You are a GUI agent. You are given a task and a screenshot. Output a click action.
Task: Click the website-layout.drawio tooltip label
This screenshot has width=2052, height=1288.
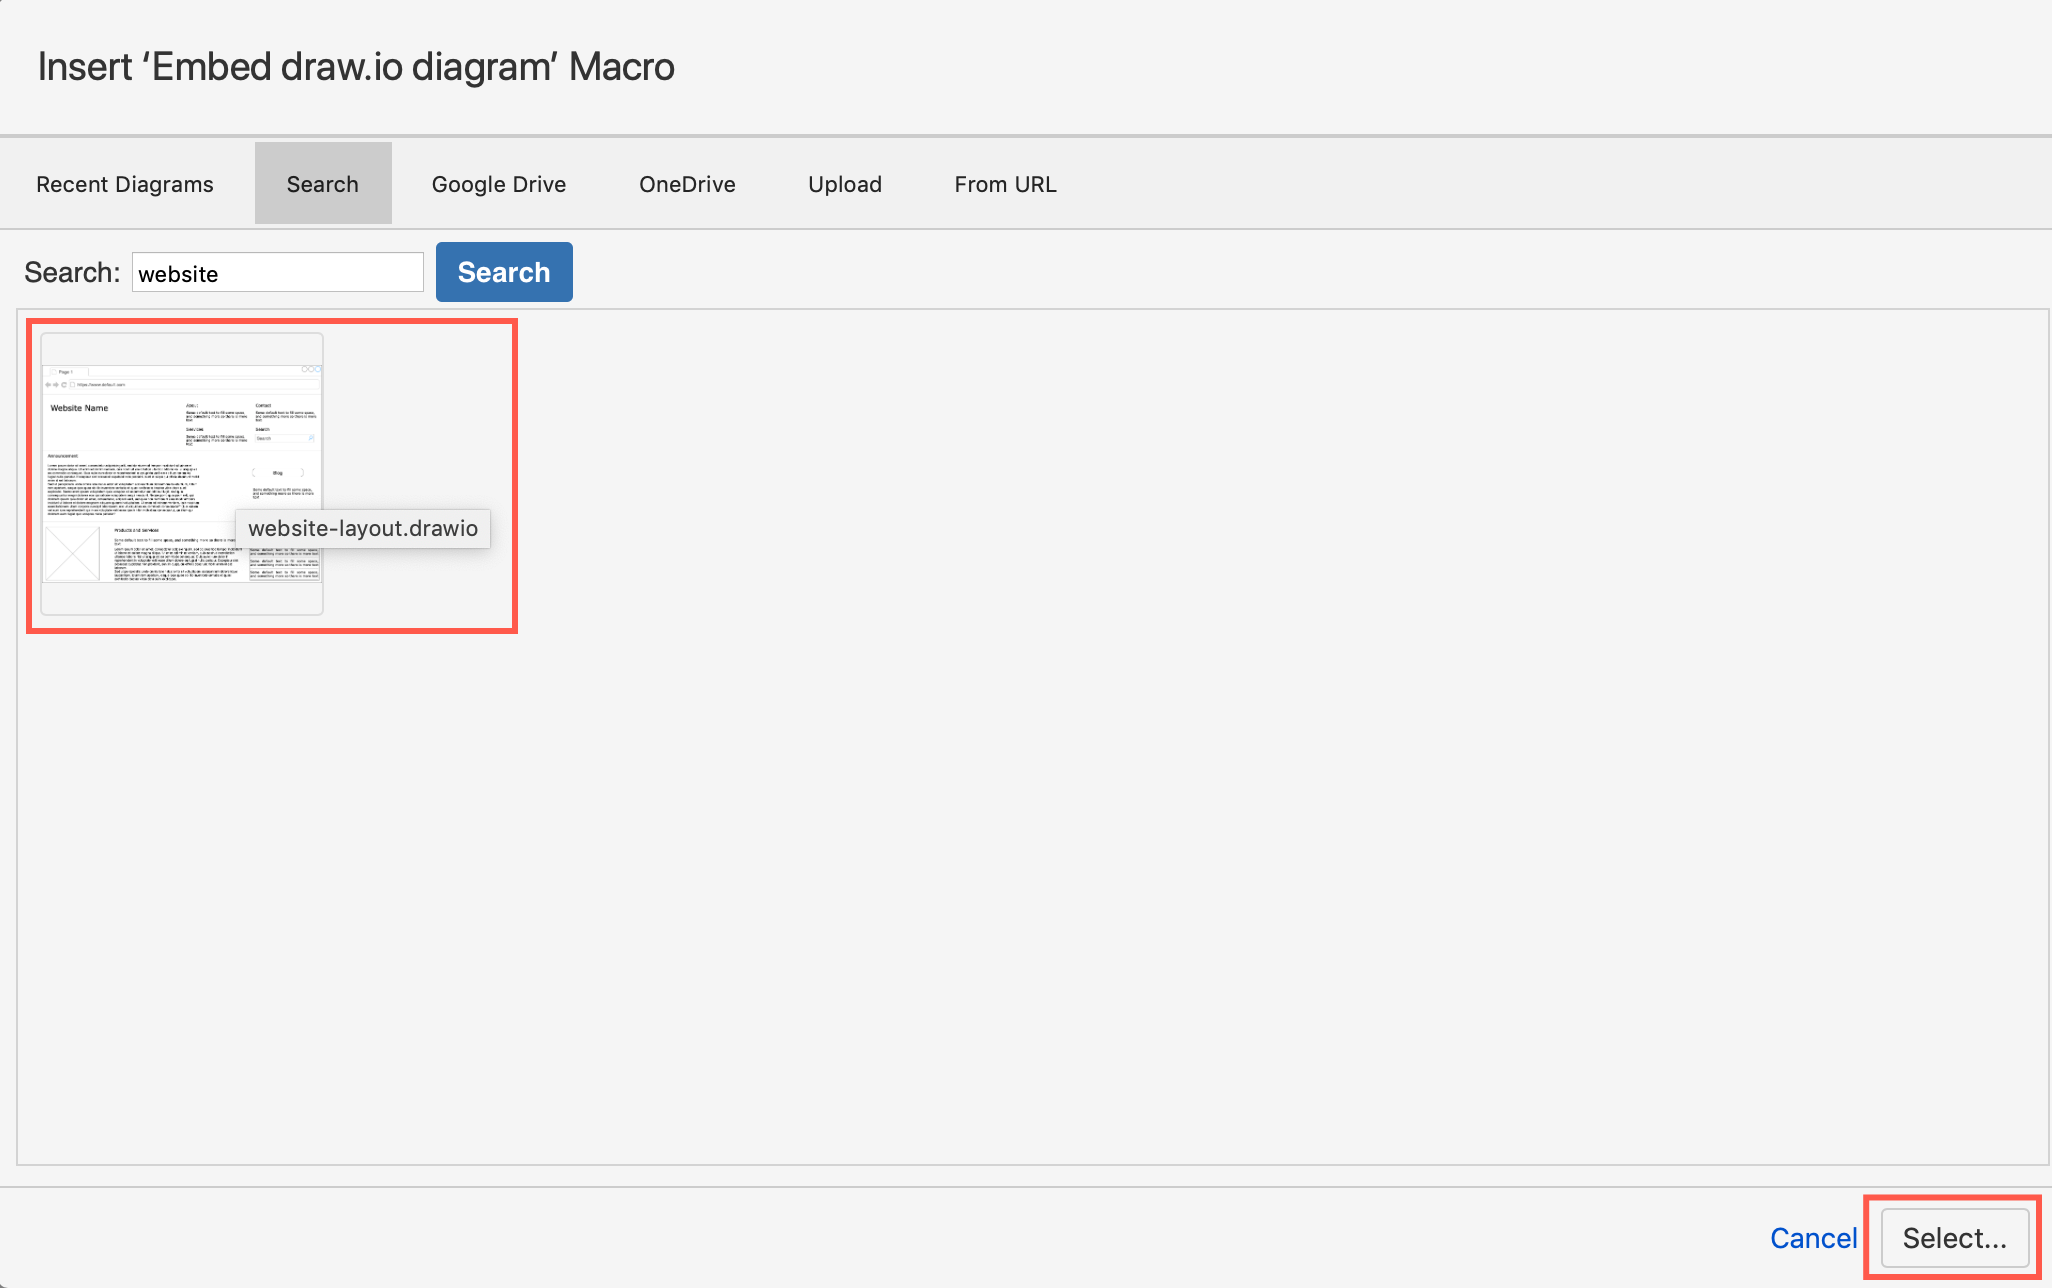coord(363,528)
